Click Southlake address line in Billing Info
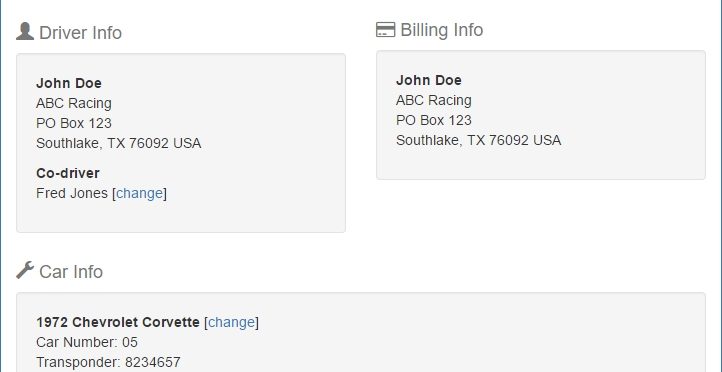The height and width of the screenshot is (372, 722). click(x=478, y=140)
